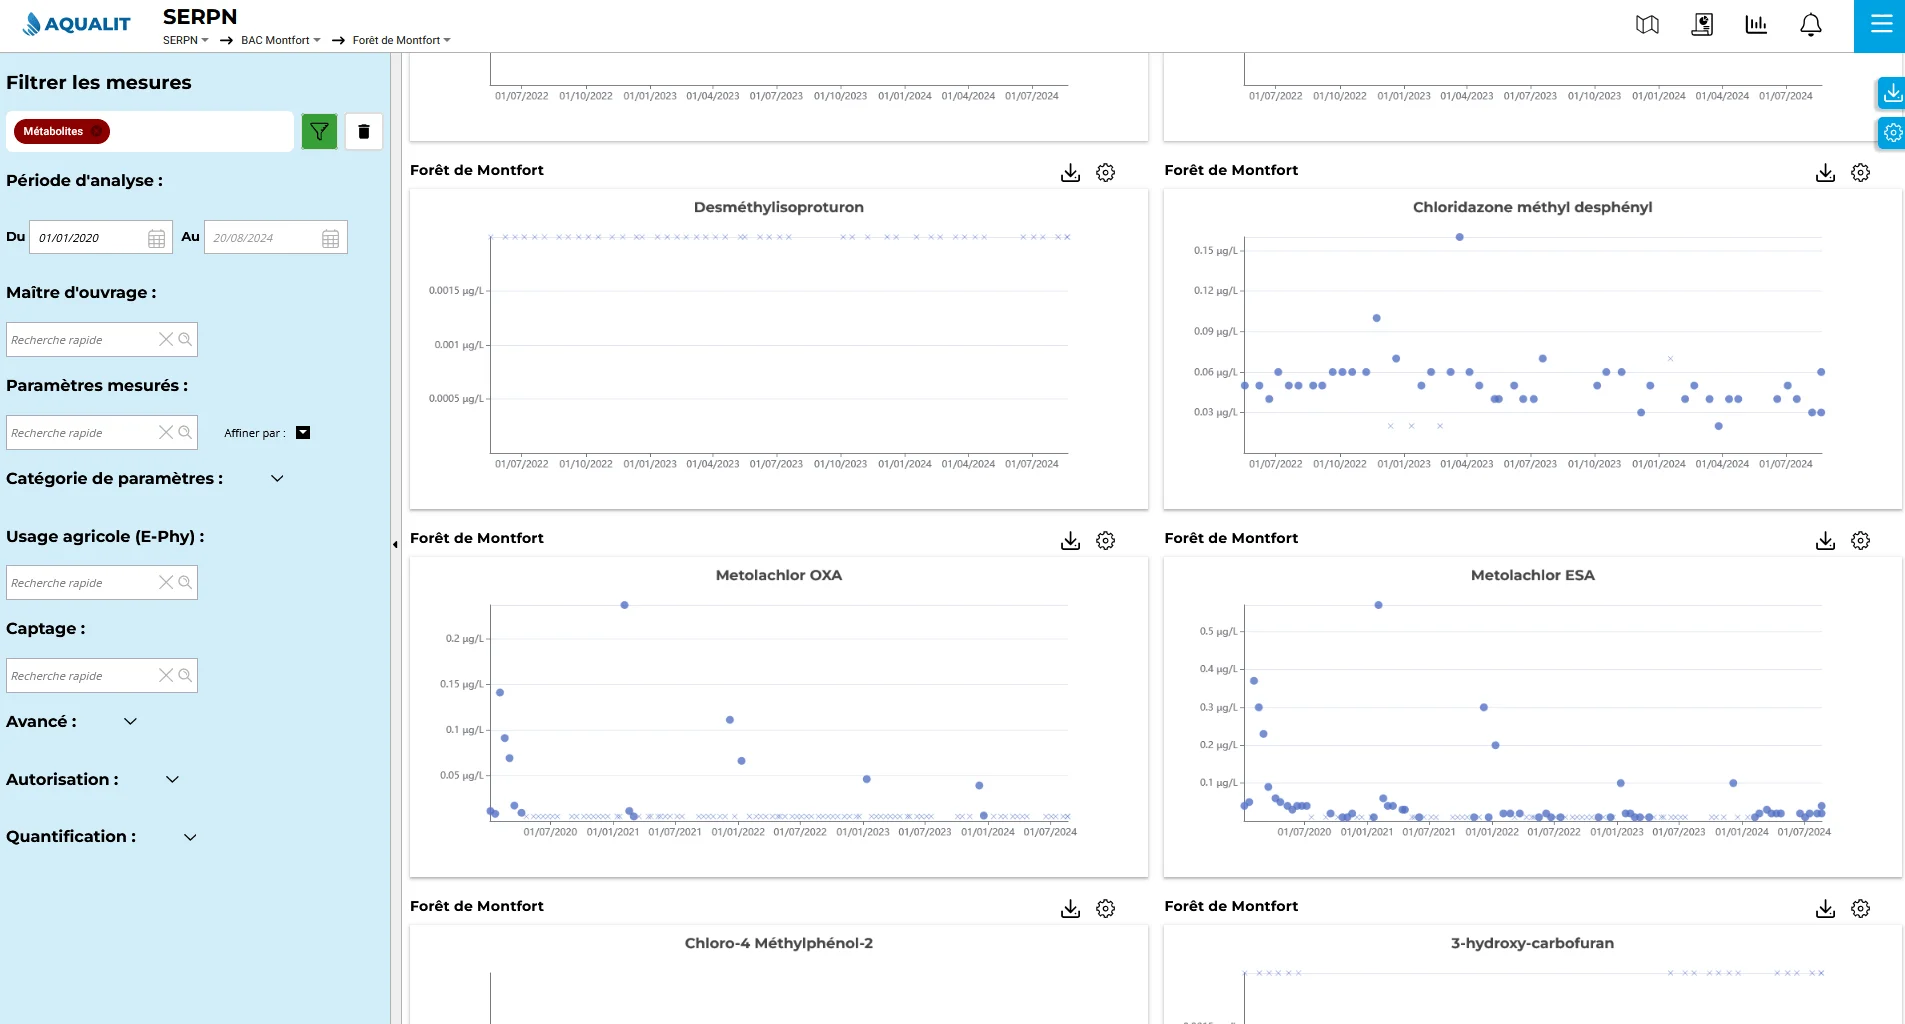Click the highest data point in Metolachlor ESA

coord(1378,605)
